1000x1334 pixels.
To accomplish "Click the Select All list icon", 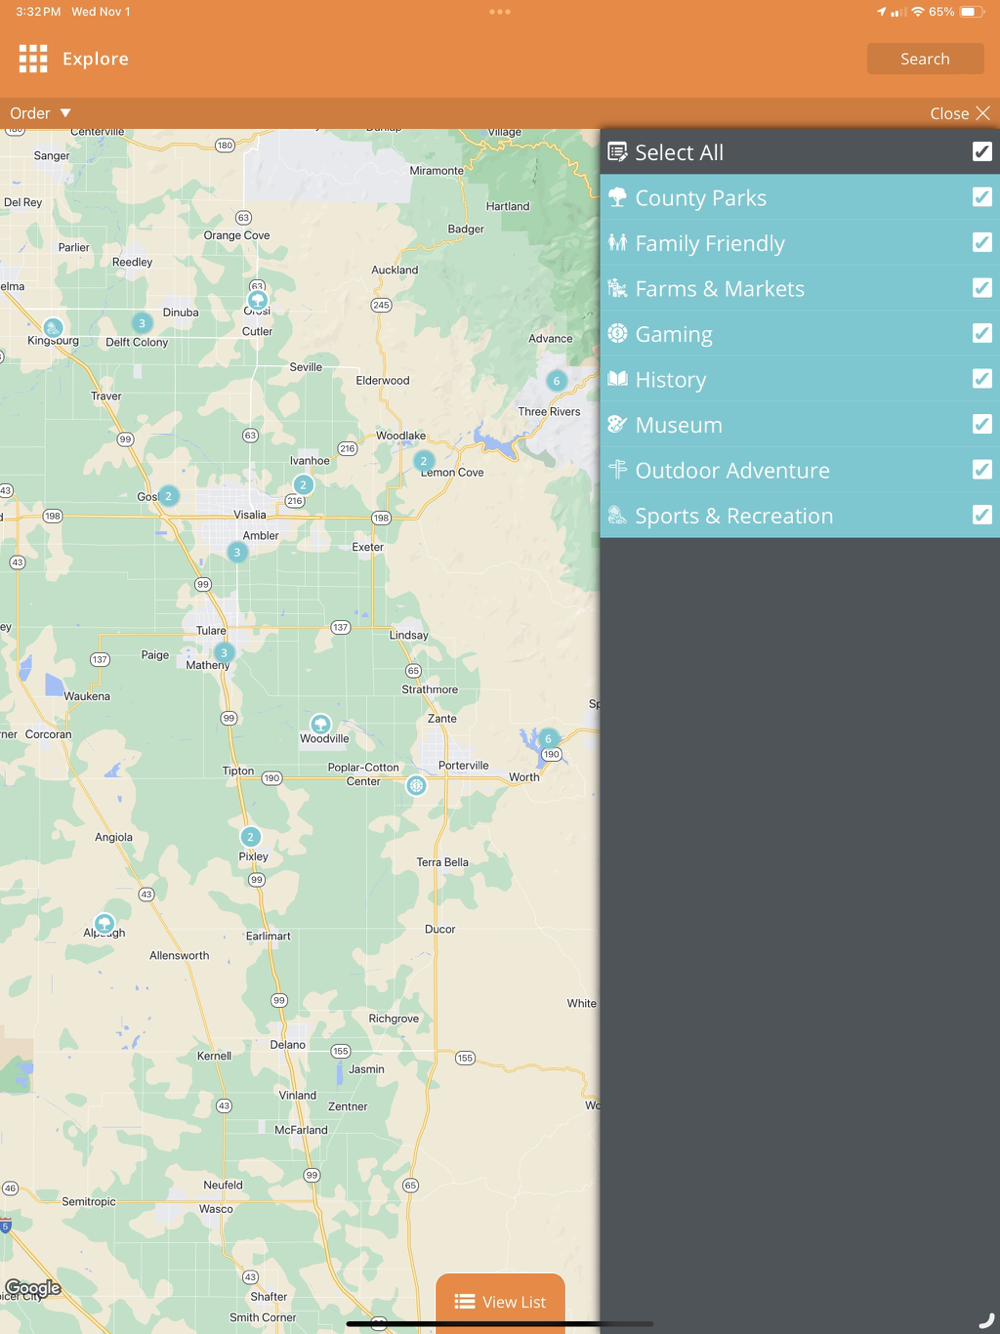I will [x=618, y=152].
